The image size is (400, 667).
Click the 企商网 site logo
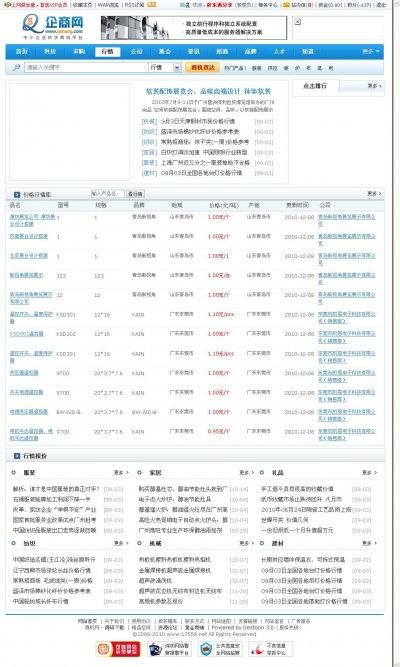[53, 27]
